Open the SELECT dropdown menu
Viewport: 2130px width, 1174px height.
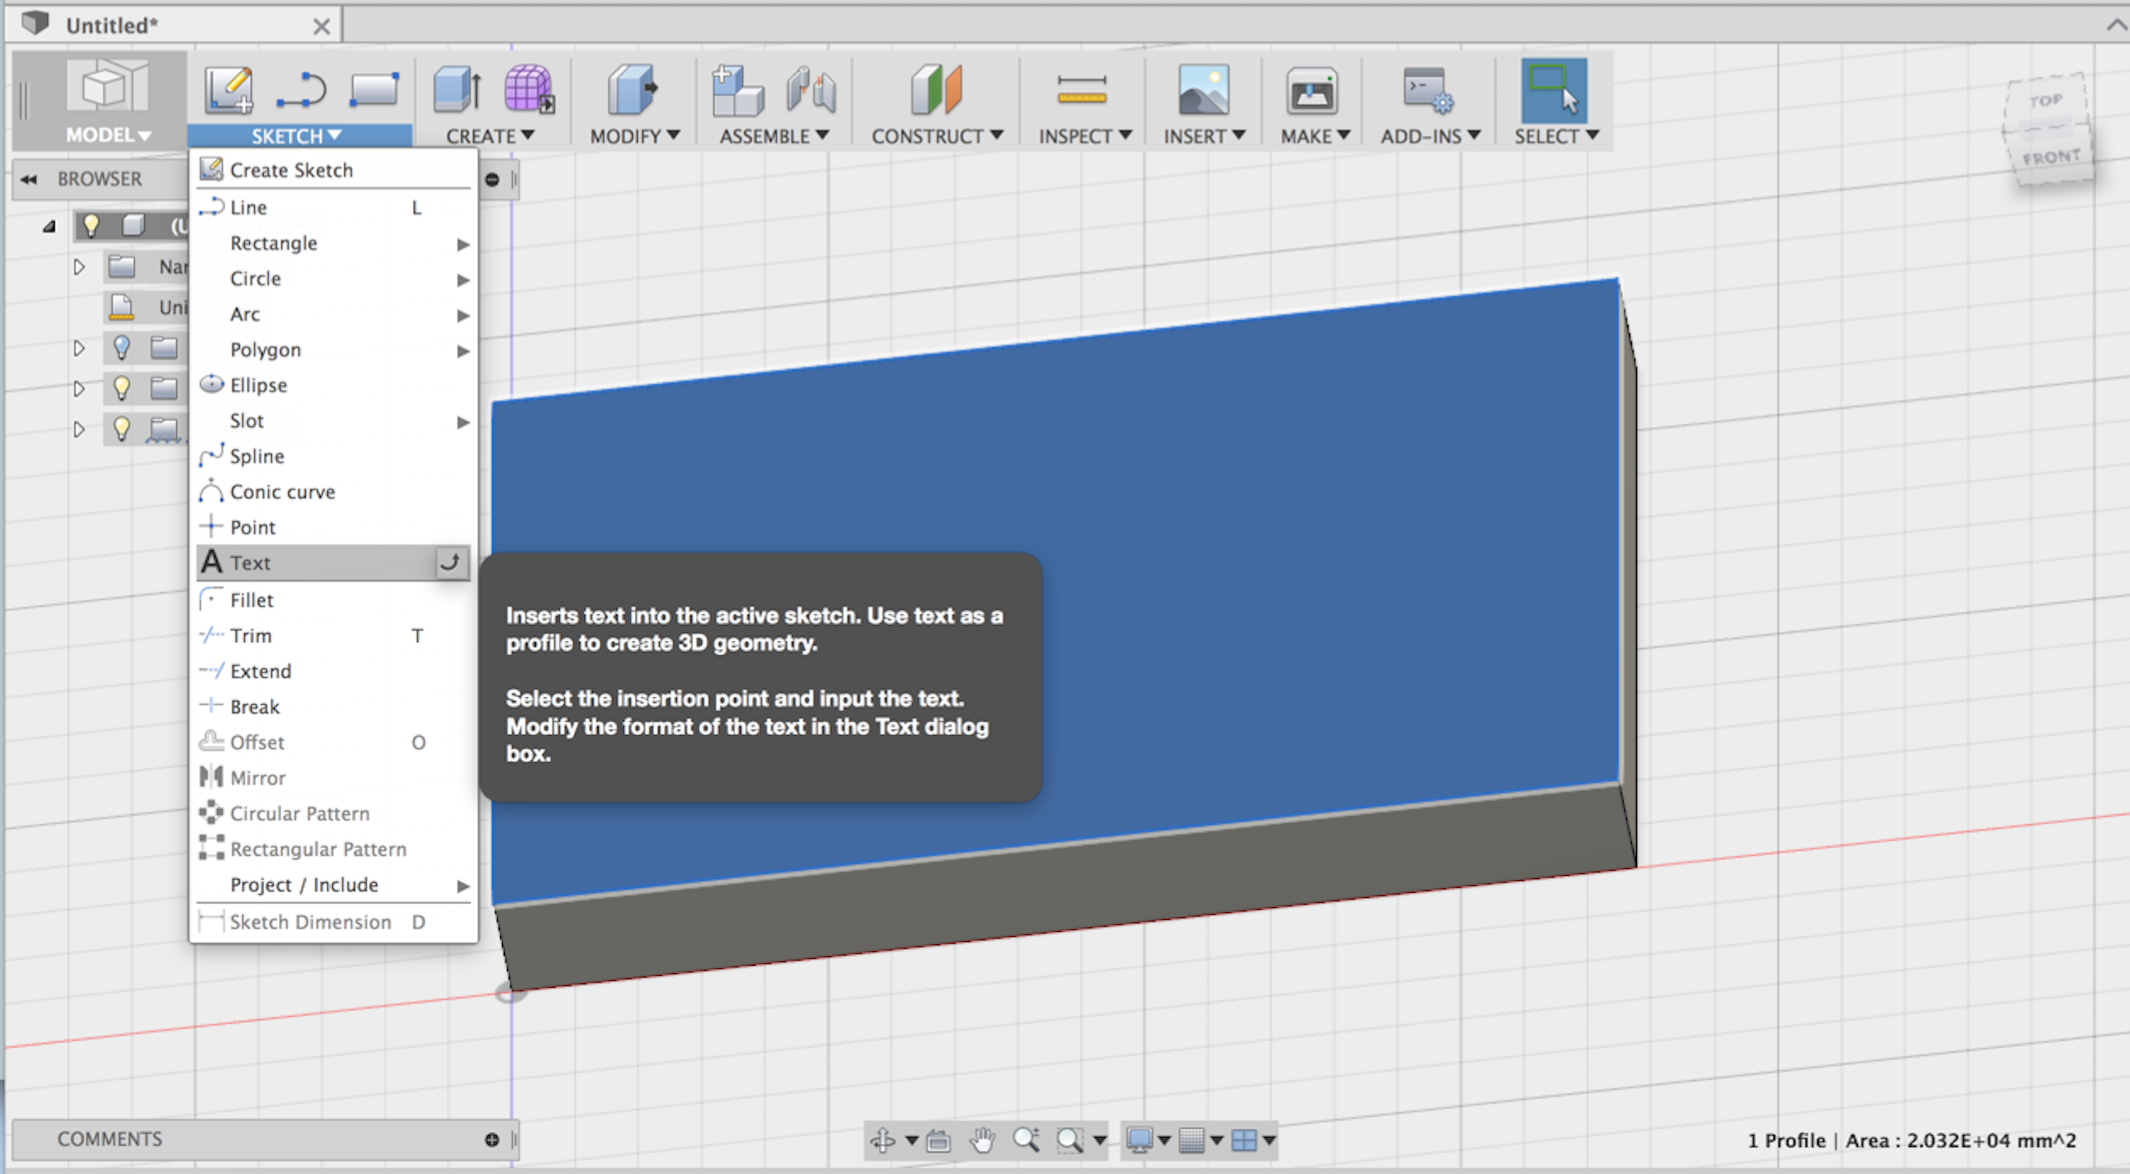click(x=1556, y=136)
